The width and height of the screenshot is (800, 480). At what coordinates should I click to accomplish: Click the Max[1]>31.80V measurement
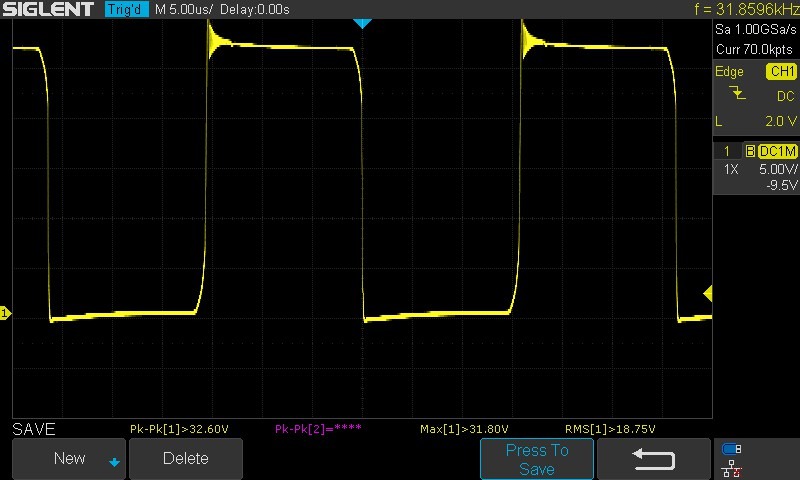(x=464, y=429)
